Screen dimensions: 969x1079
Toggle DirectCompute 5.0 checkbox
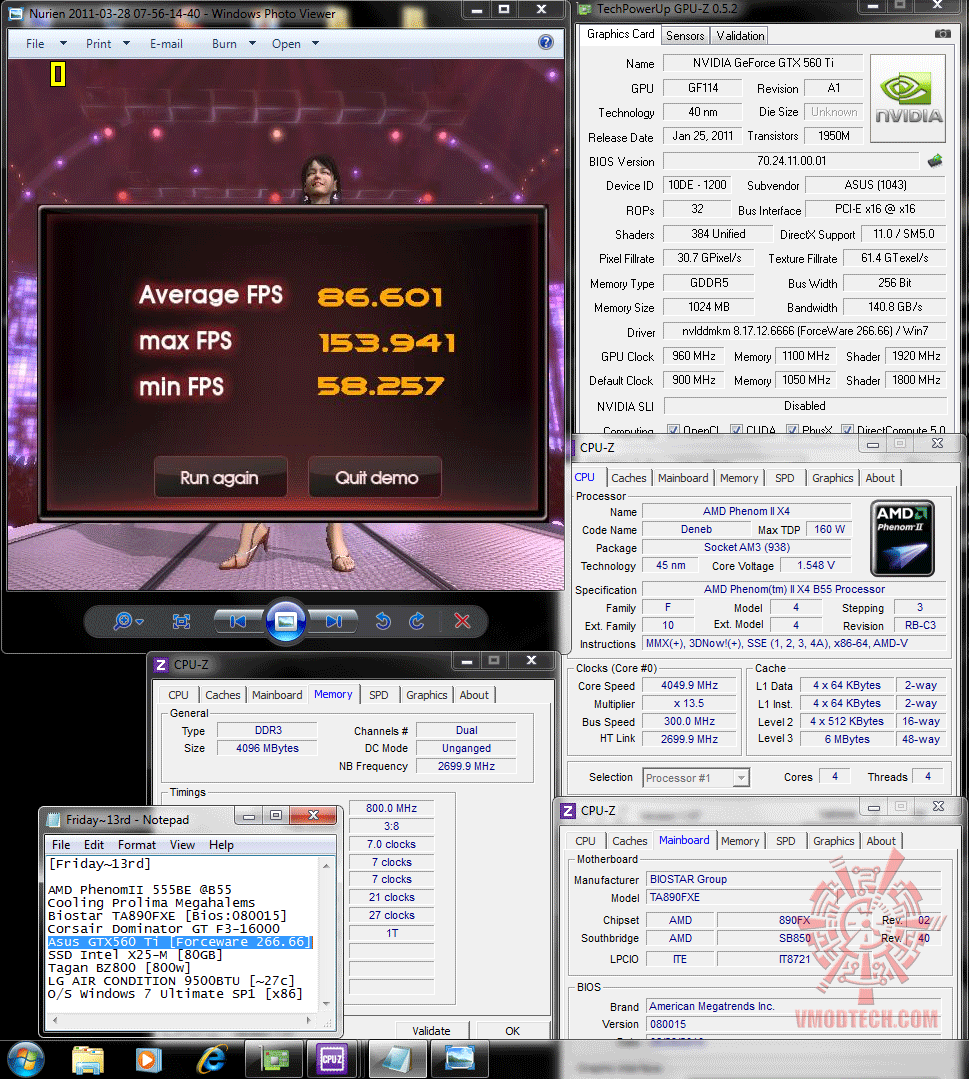(x=847, y=430)
